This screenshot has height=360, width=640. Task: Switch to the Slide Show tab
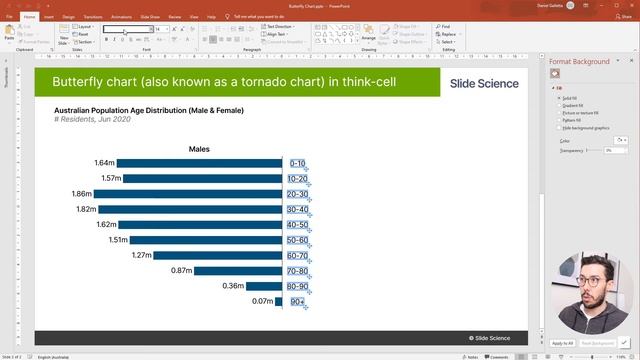click(150, 17)
